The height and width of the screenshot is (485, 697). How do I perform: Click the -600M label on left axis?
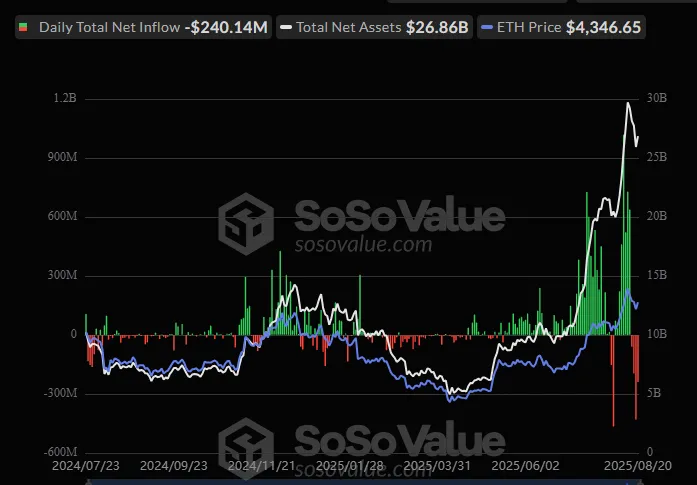pos(59,452)
